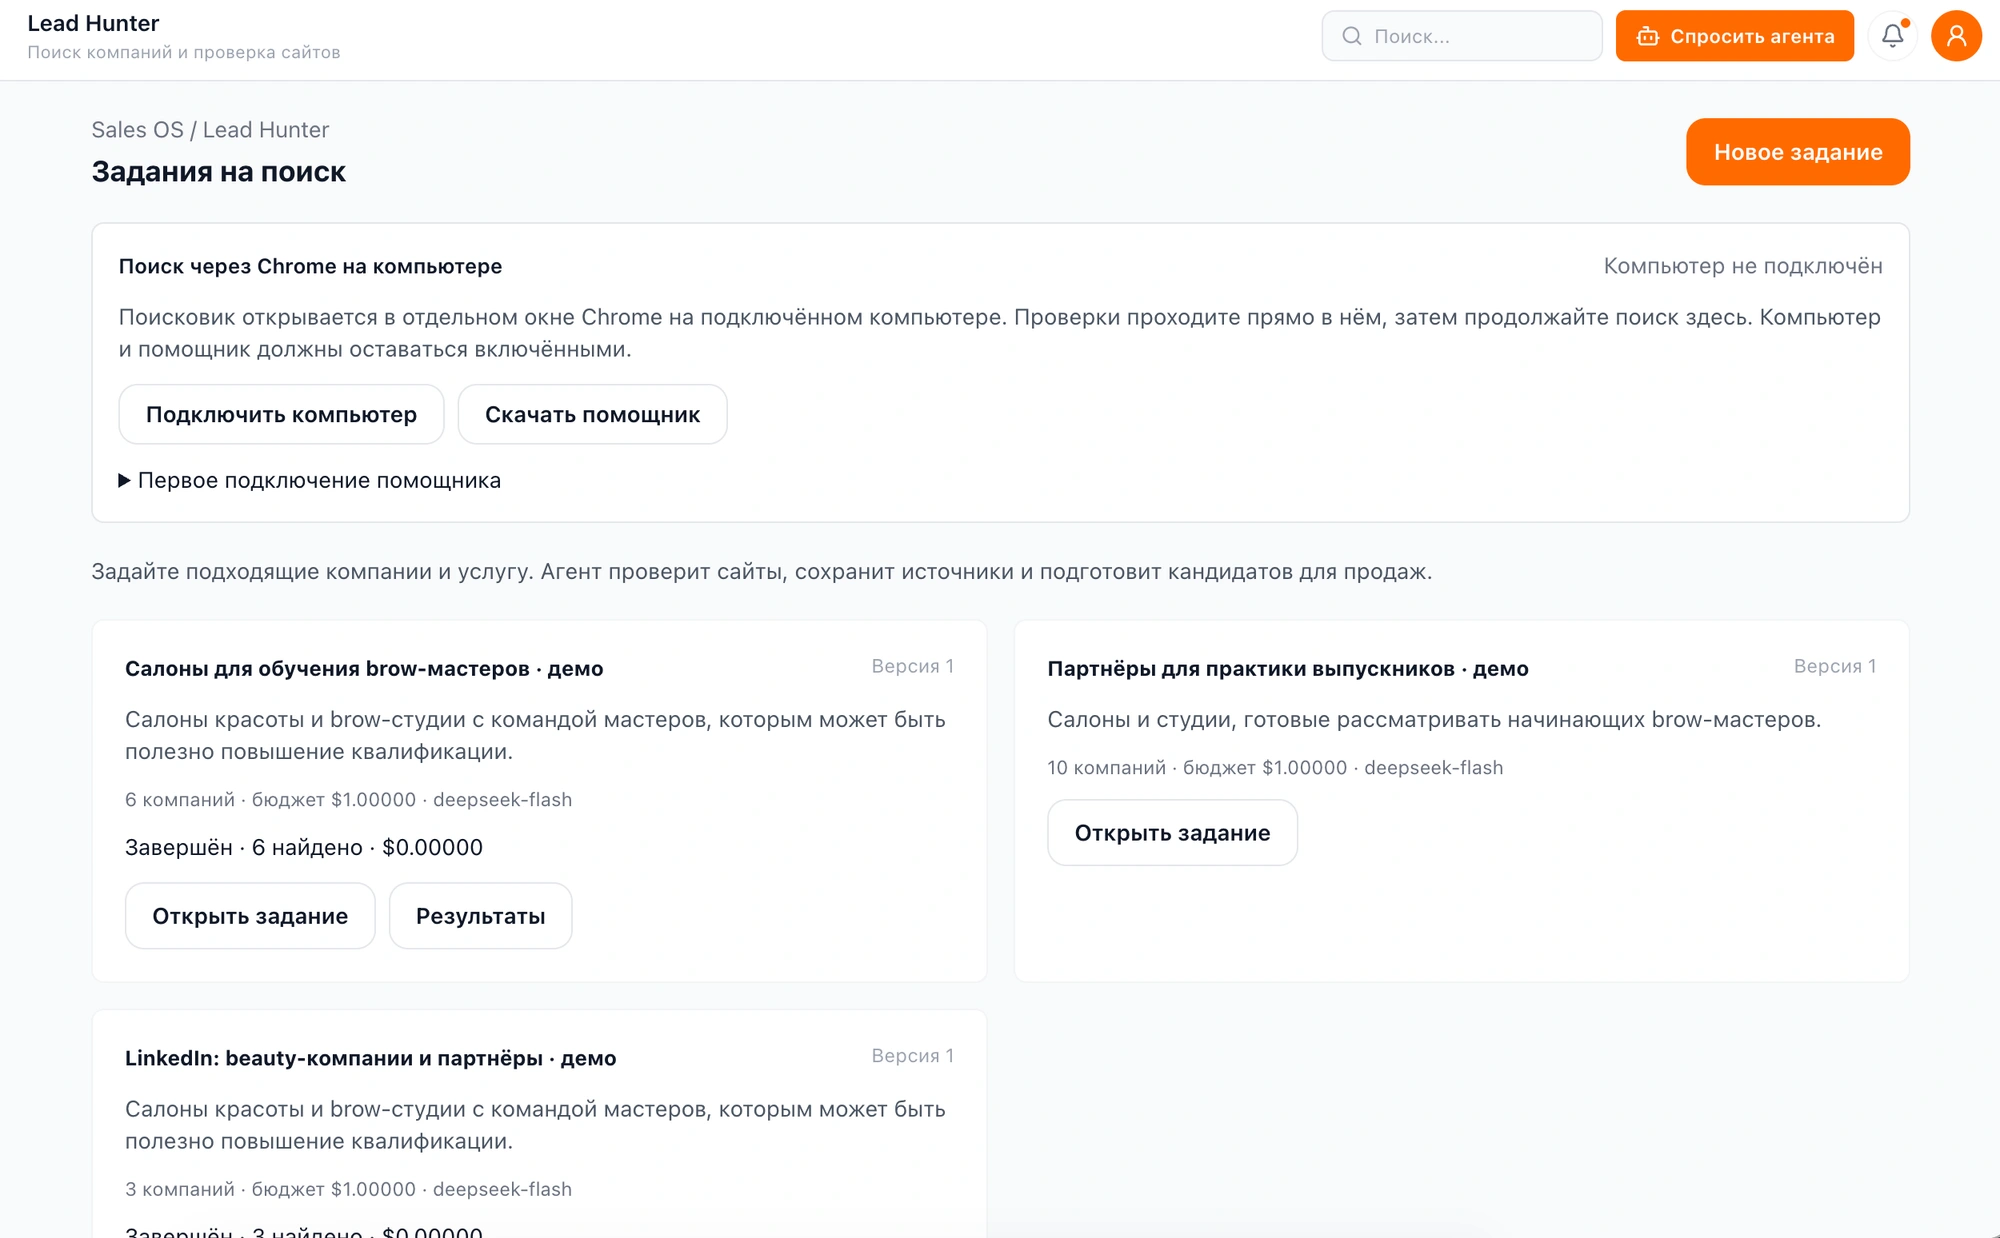The height and width of the screenshot is (1238, 2000).
Task: Click Версия 1 label on Партнёры card
Action: 1834,666
